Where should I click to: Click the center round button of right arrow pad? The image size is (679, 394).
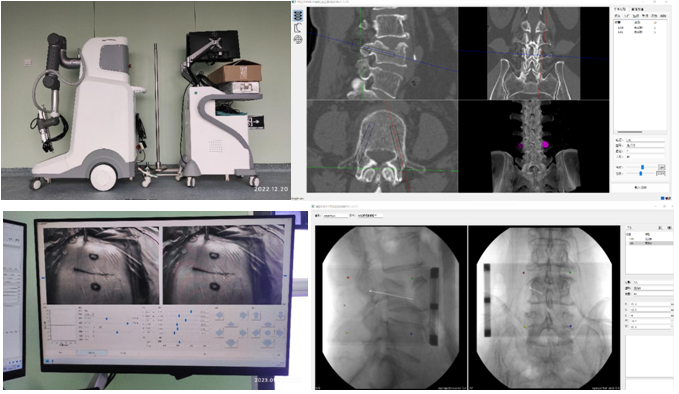(268, 333)
